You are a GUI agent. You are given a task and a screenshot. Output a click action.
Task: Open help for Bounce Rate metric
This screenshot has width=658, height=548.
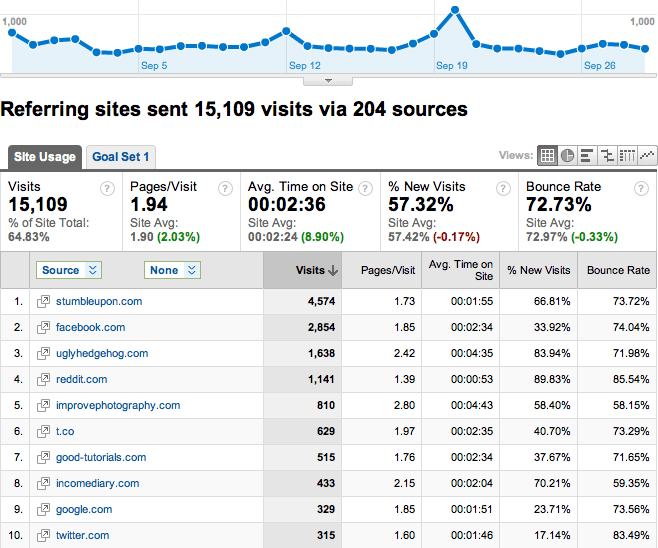point(639,188)
